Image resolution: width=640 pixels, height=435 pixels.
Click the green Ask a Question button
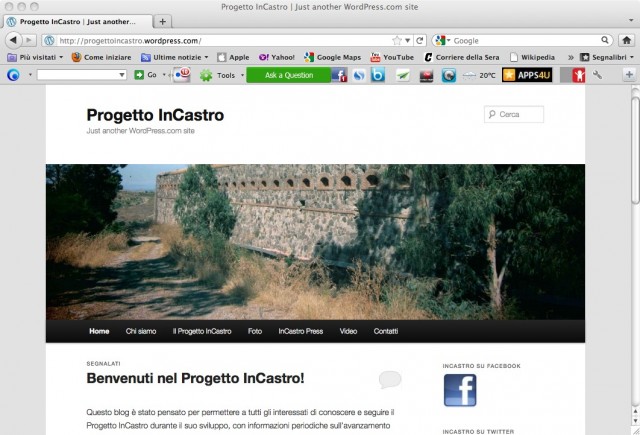click(x=288, y=75)
